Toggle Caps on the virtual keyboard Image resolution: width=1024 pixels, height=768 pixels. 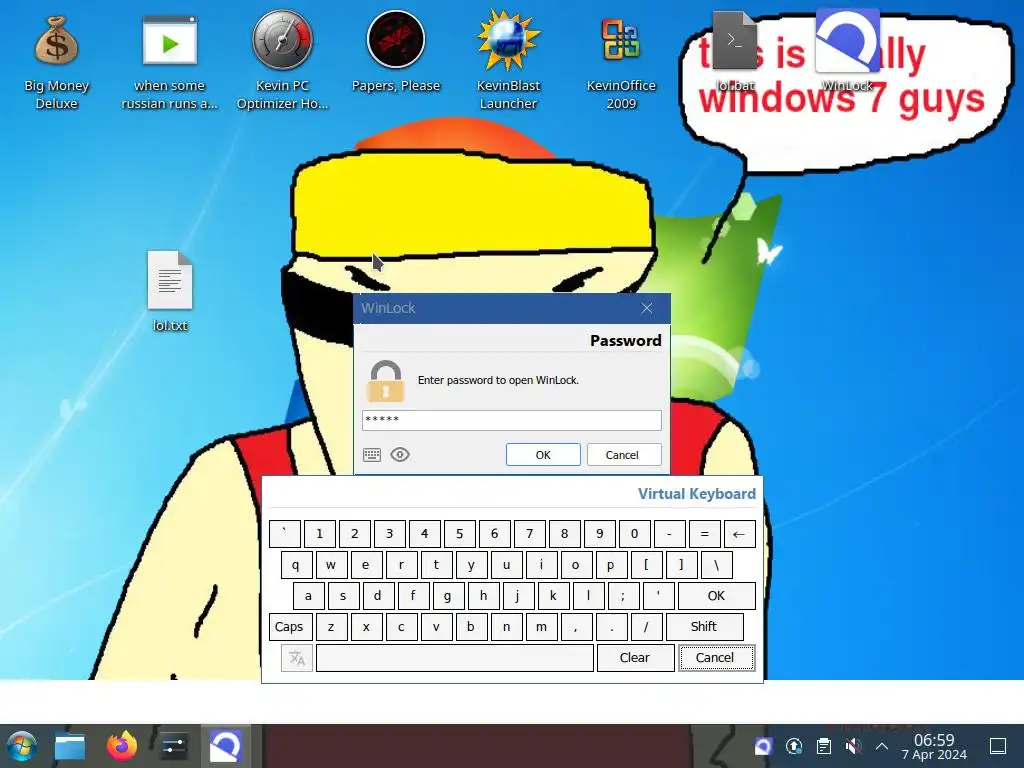(x=291, y=627)
